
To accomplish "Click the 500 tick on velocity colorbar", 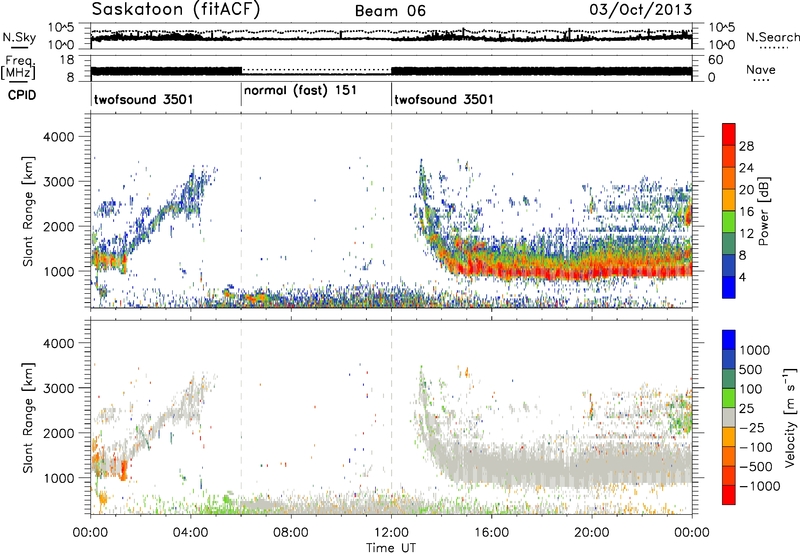I will pyautogui.click(x=751, y=369).
